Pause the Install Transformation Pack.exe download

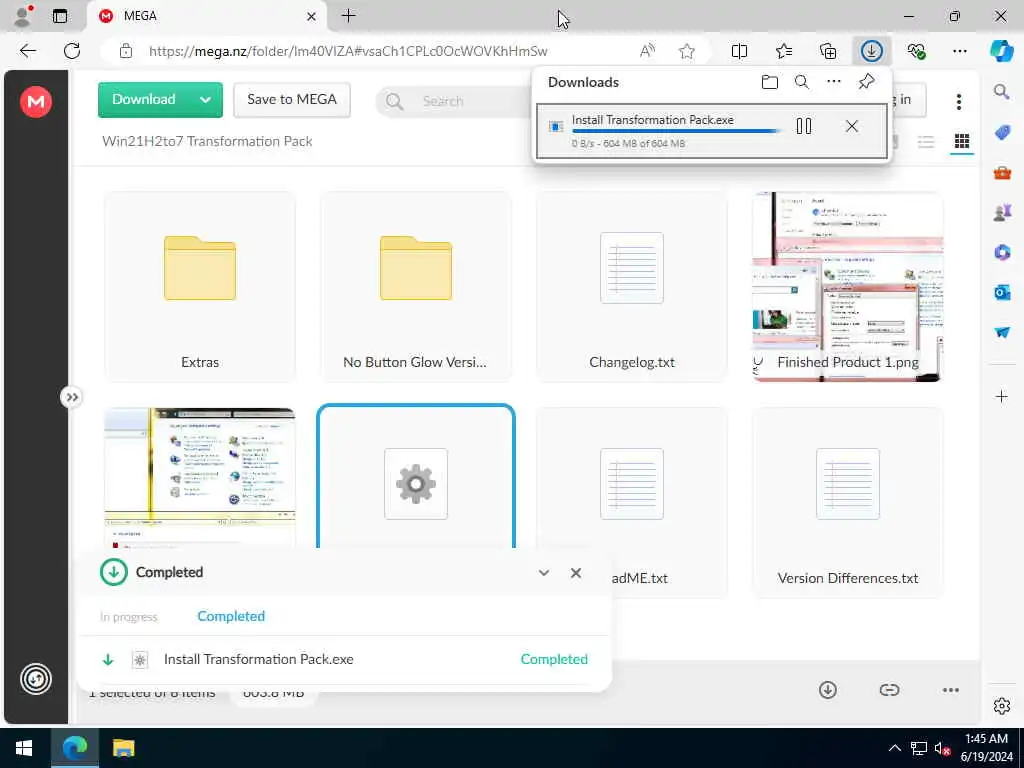point(804,126)
